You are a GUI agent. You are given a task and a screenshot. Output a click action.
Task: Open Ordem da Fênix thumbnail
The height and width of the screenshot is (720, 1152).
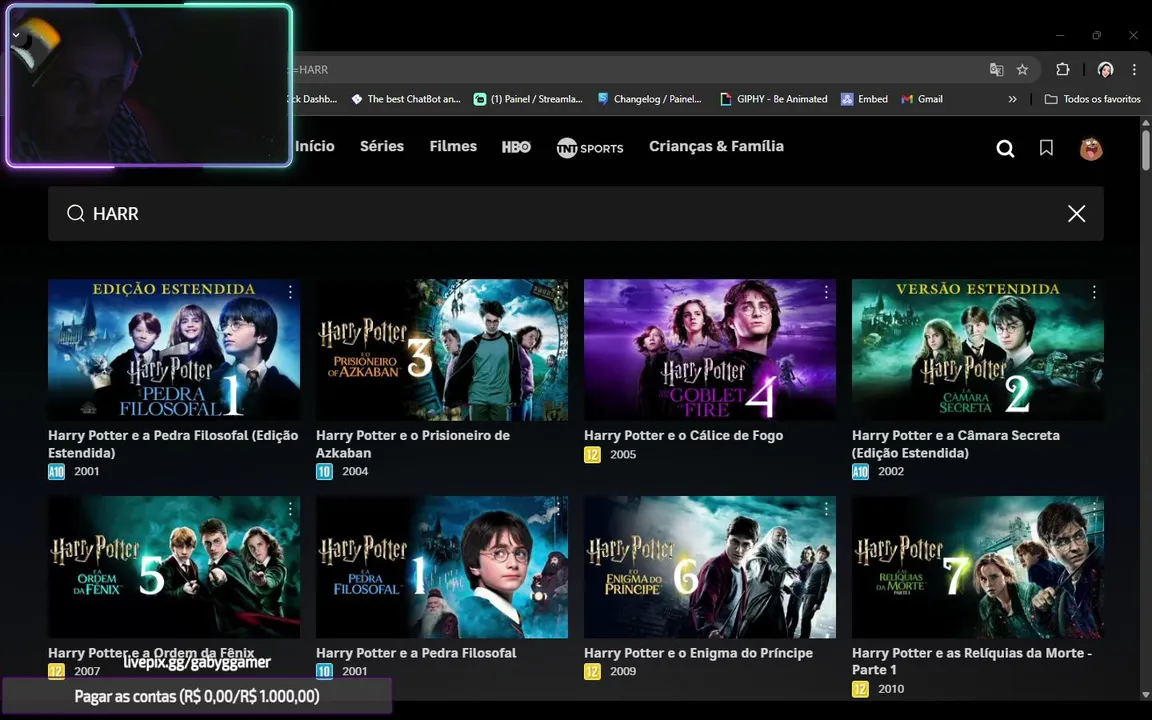(x=174, y=567)
